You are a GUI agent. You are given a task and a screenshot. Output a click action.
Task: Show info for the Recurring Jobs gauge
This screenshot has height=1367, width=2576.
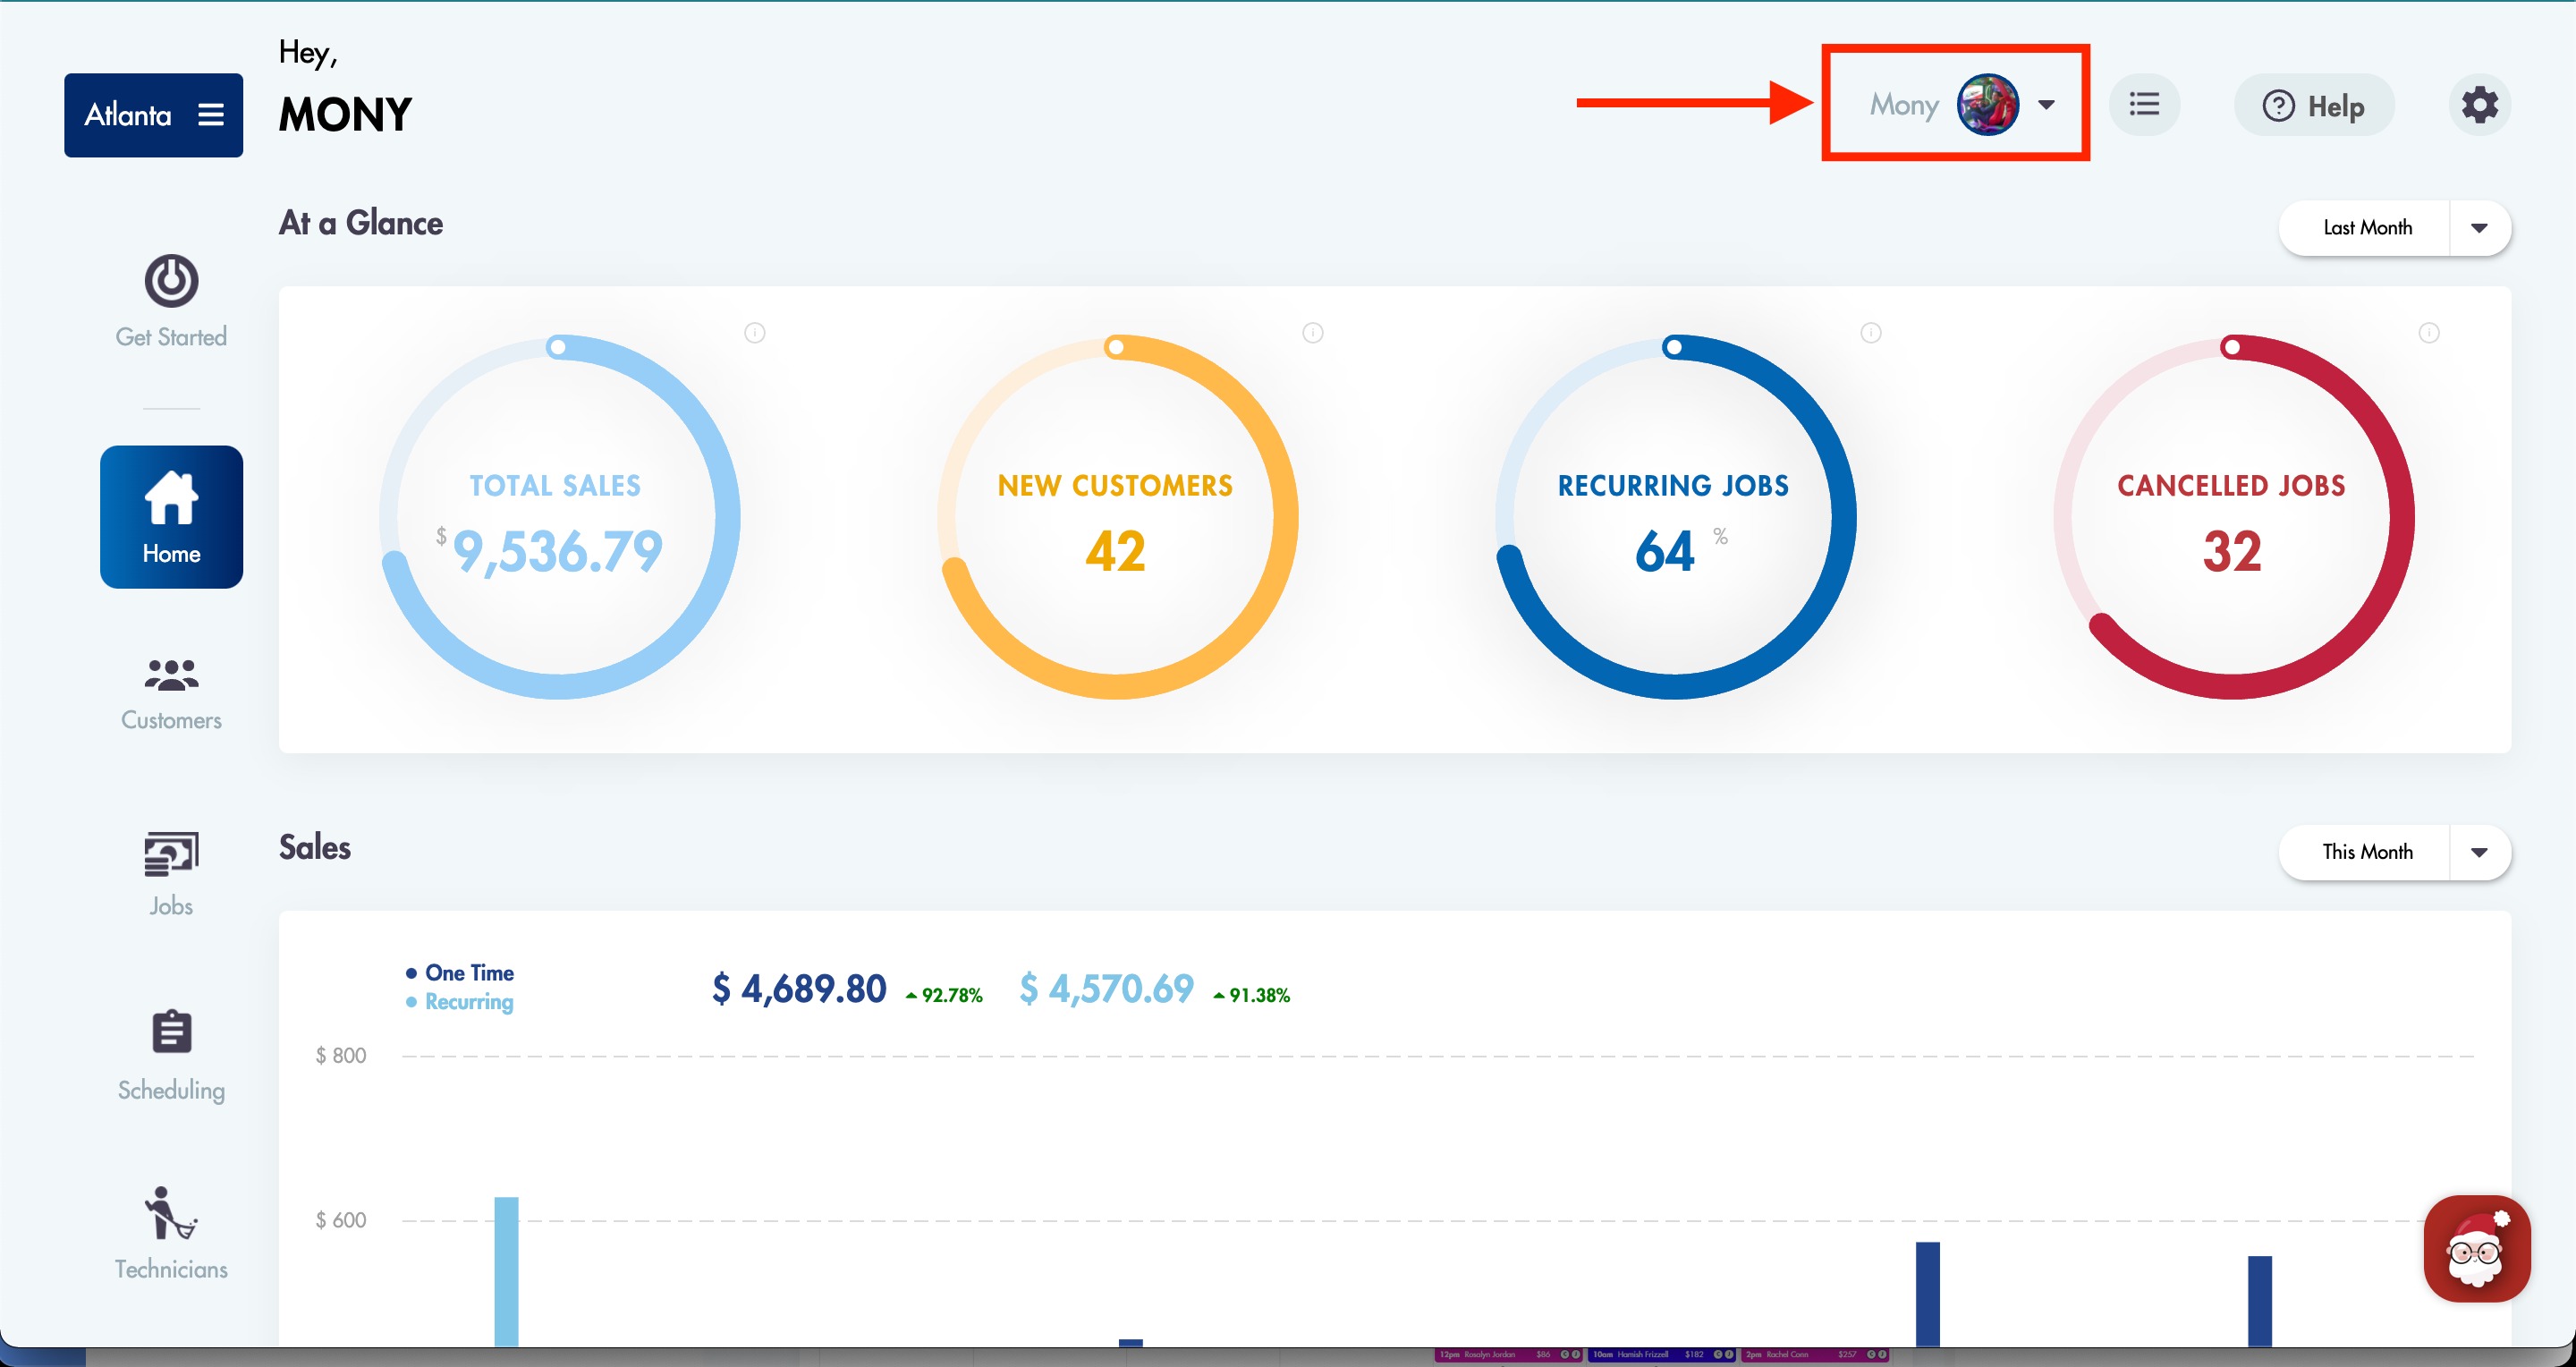click(1871, 333)
